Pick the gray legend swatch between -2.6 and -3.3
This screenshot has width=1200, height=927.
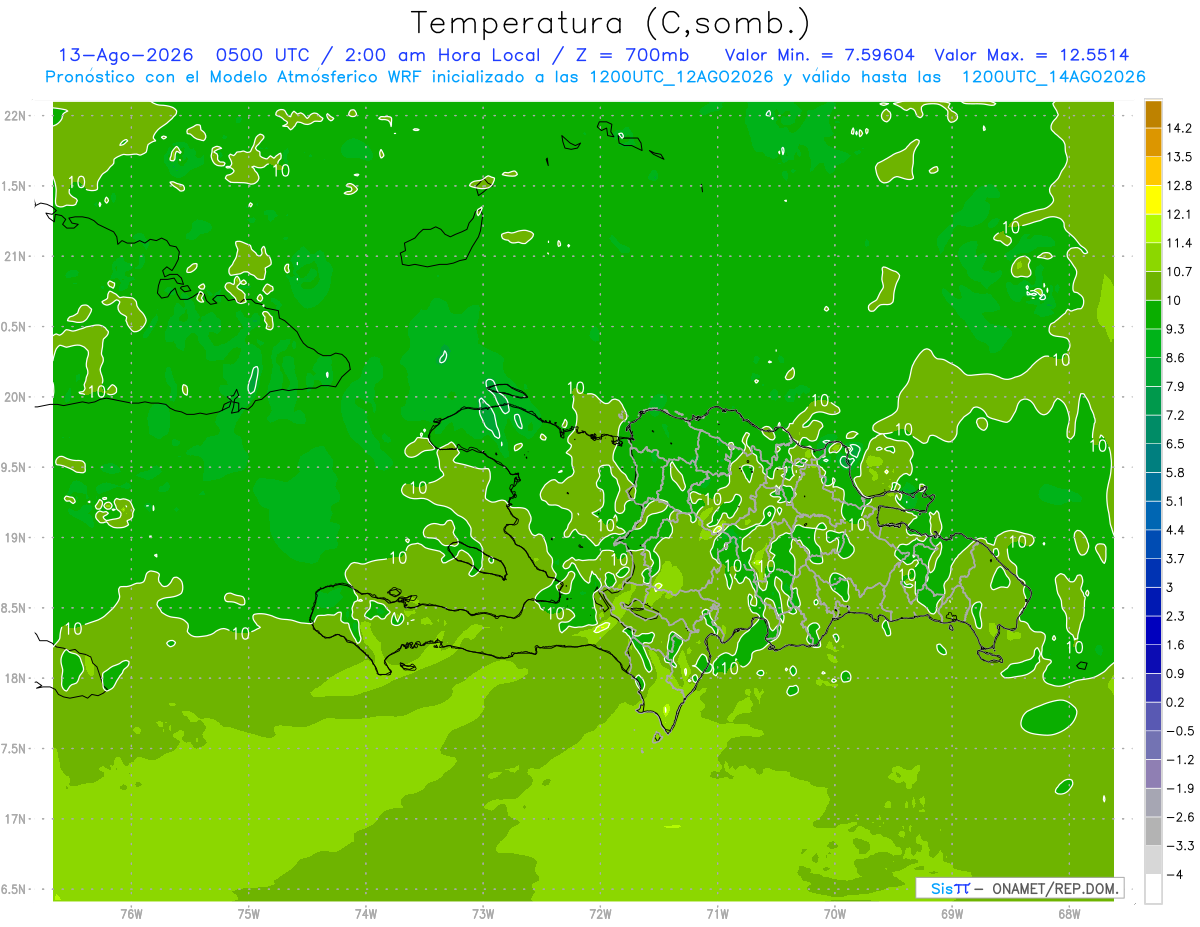tap(1153, 831)
